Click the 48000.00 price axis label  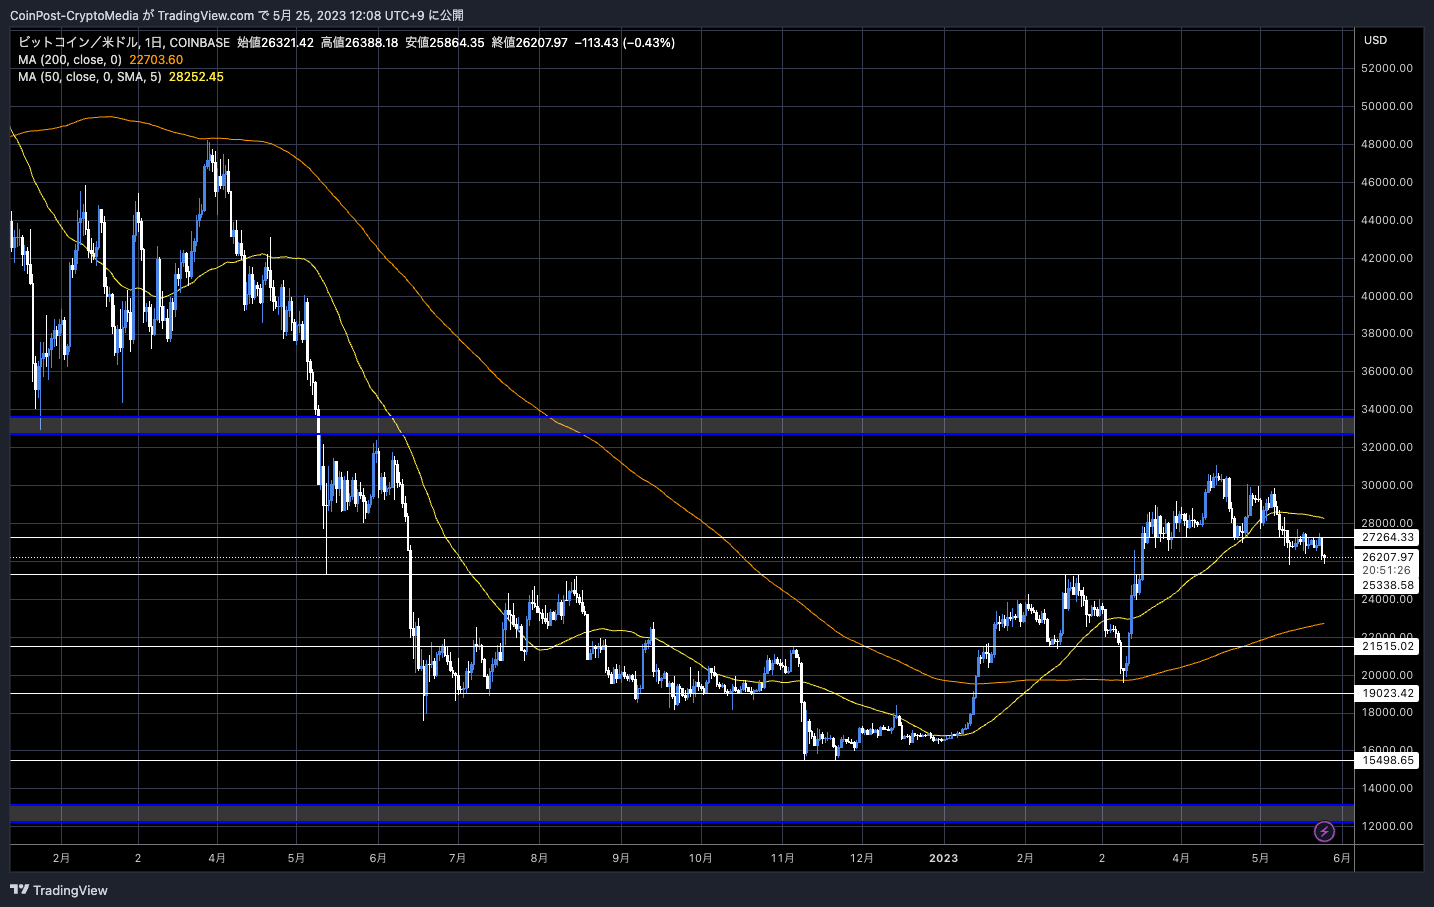pos(1387,144)
